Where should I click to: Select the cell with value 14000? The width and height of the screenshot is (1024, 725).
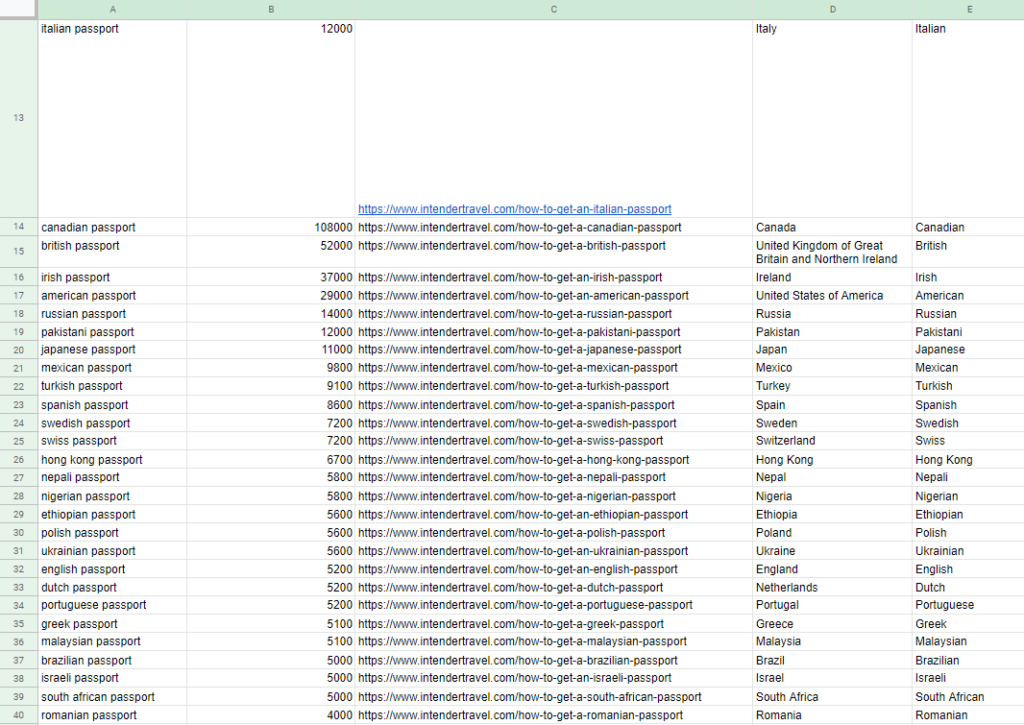[271, 314]
